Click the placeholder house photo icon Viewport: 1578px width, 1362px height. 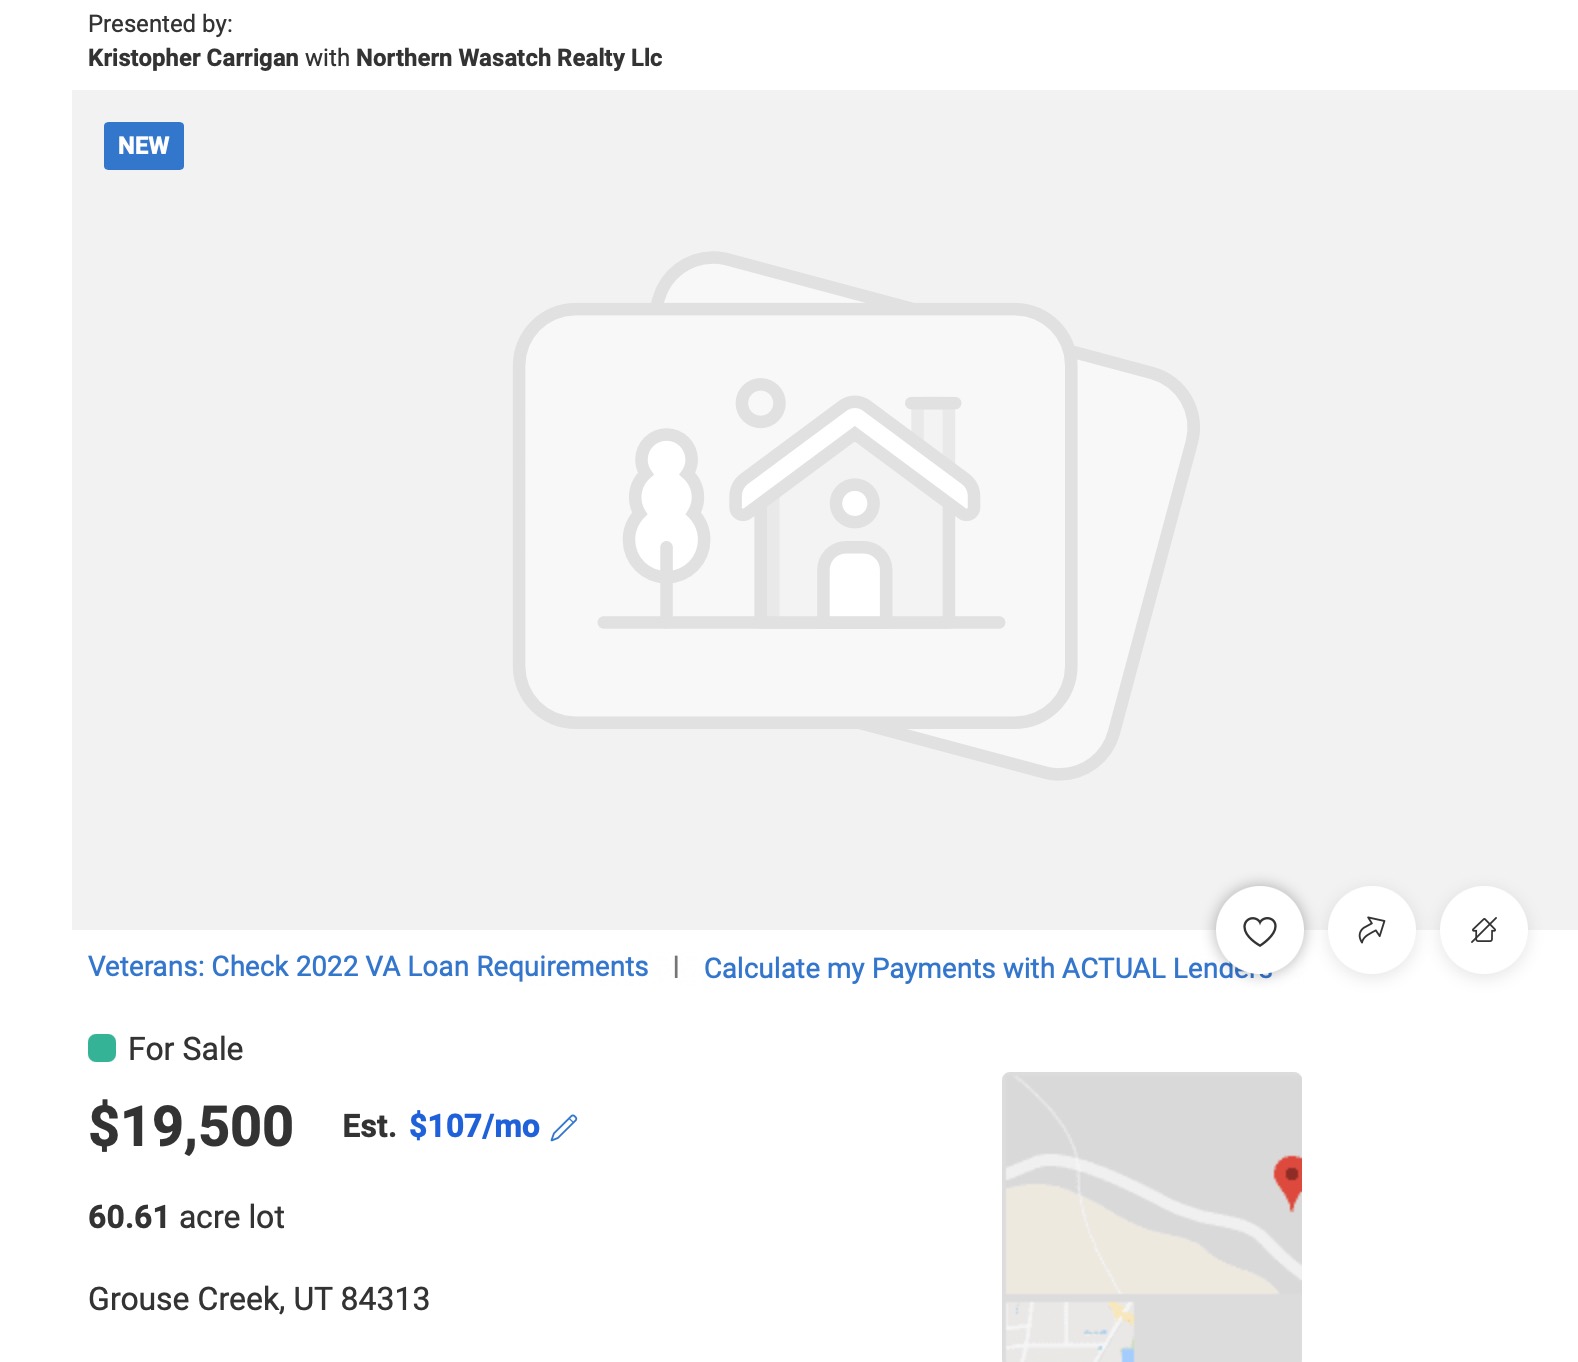pos(855,515)
